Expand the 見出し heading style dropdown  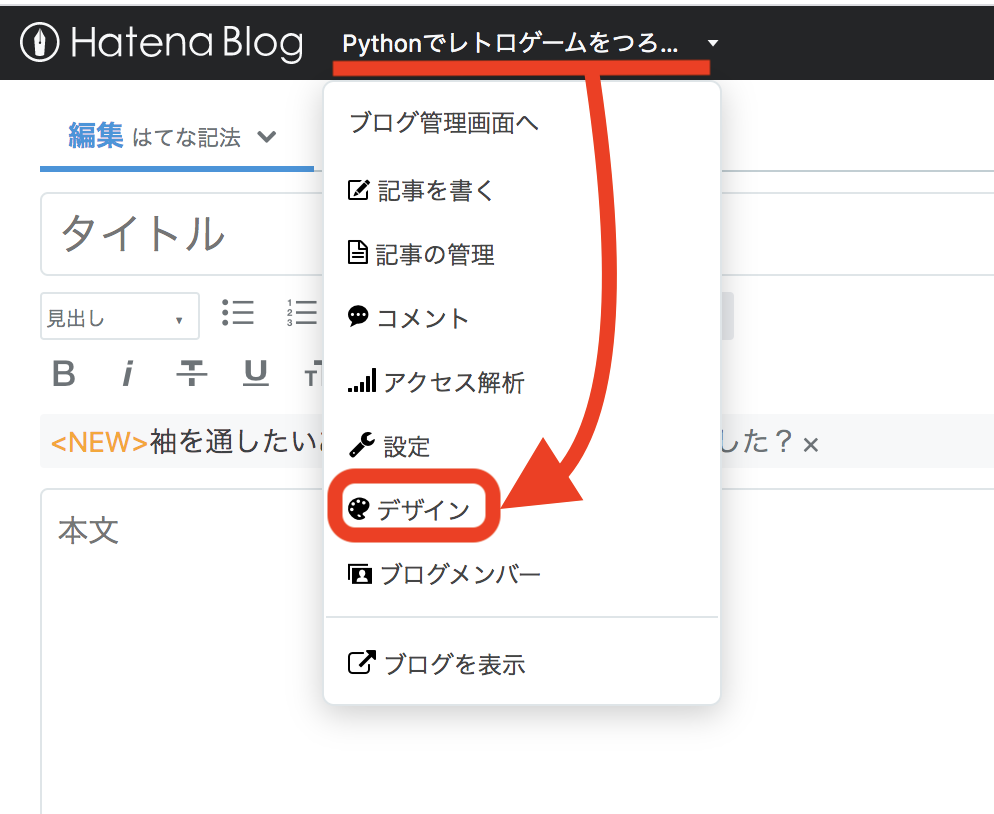[x=119, y=316]
